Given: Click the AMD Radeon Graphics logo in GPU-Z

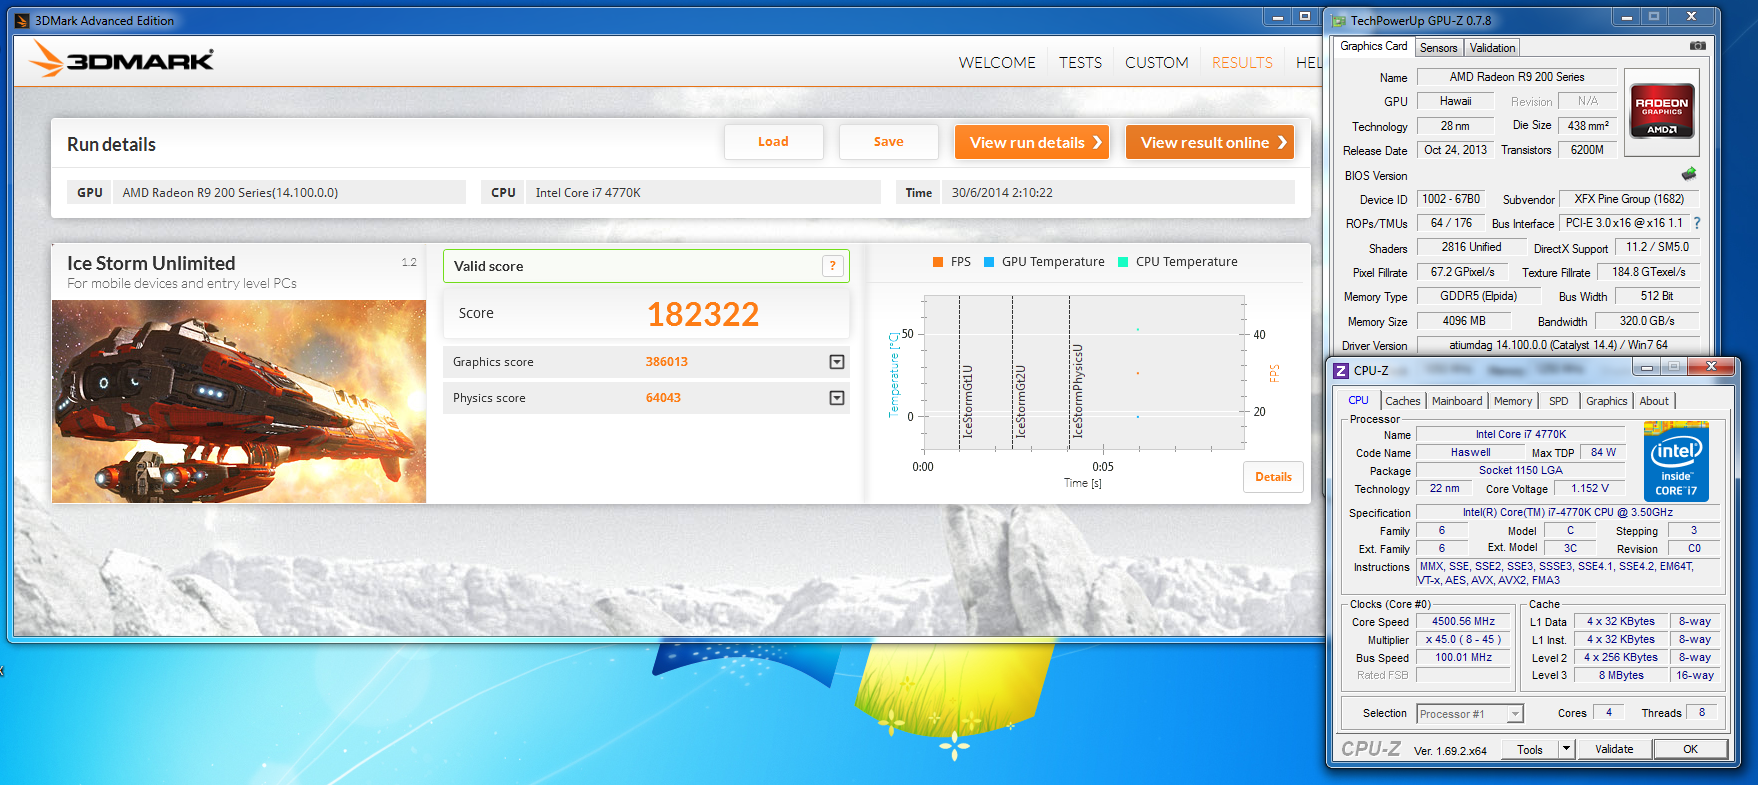Looking at the screenshot, I should pos(1661,112).
